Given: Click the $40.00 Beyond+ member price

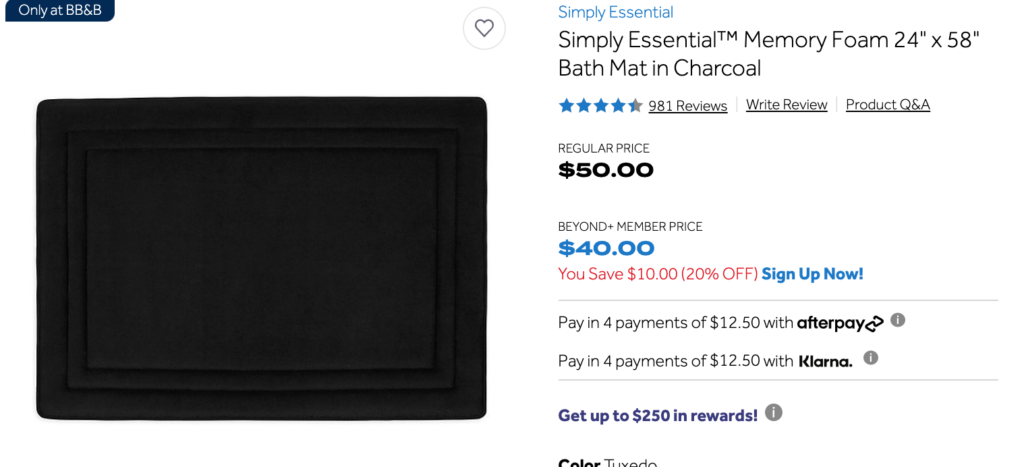Looking at the screenshot, I should pos(606,249).
